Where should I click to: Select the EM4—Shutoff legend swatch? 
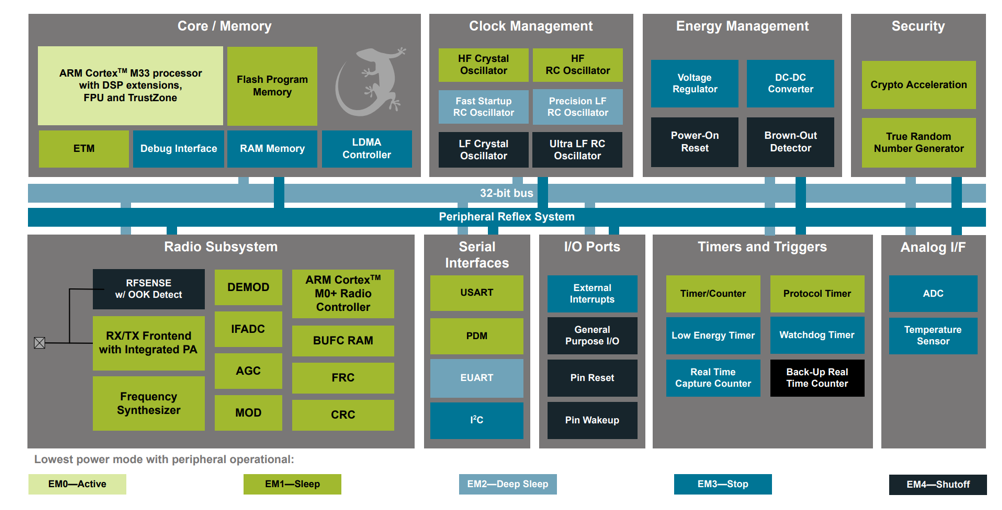pyautogui.click(x=937, y=485)
